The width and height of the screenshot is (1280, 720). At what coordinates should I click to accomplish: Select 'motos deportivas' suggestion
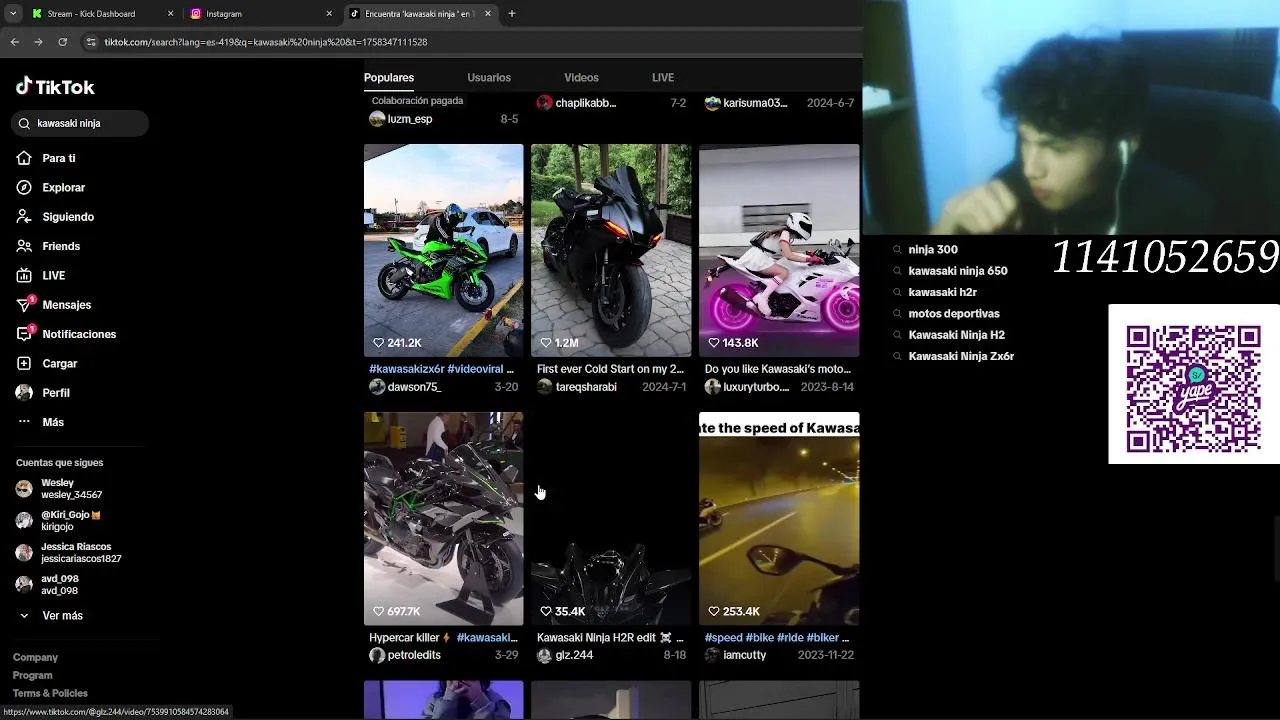tap(954, 314)
